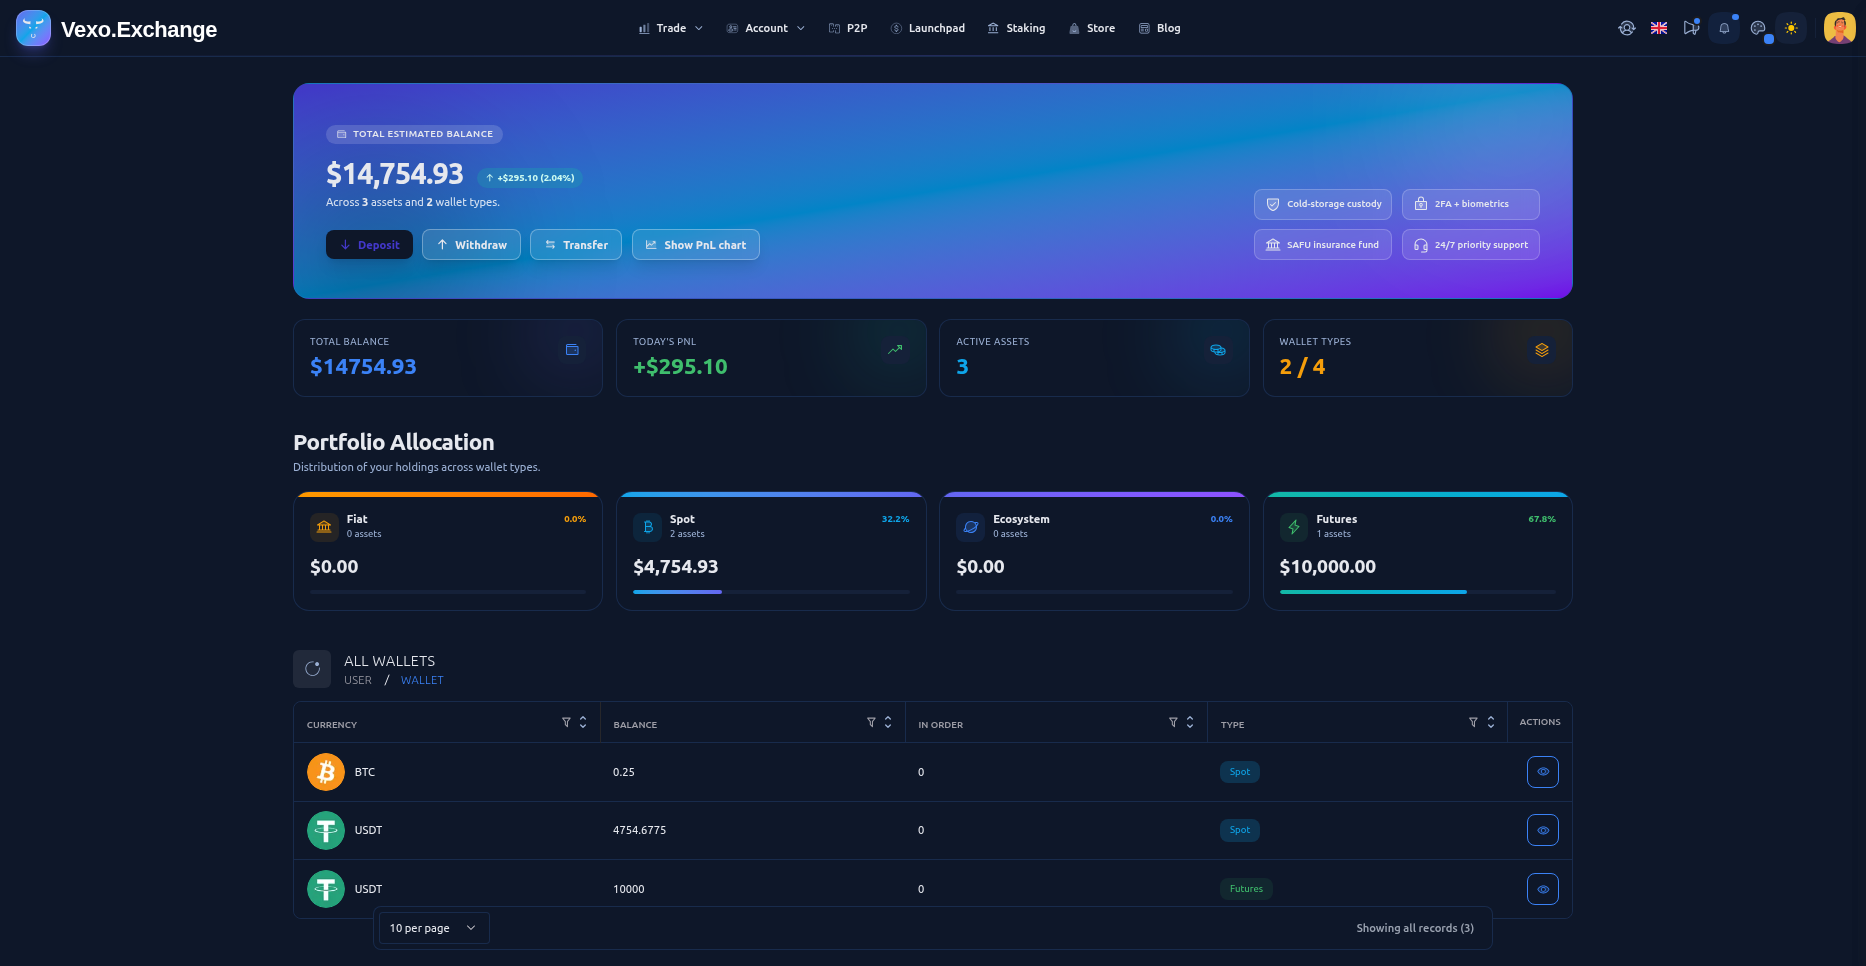Click the 'Showing all records (3)' text

tap(1415, 928)
